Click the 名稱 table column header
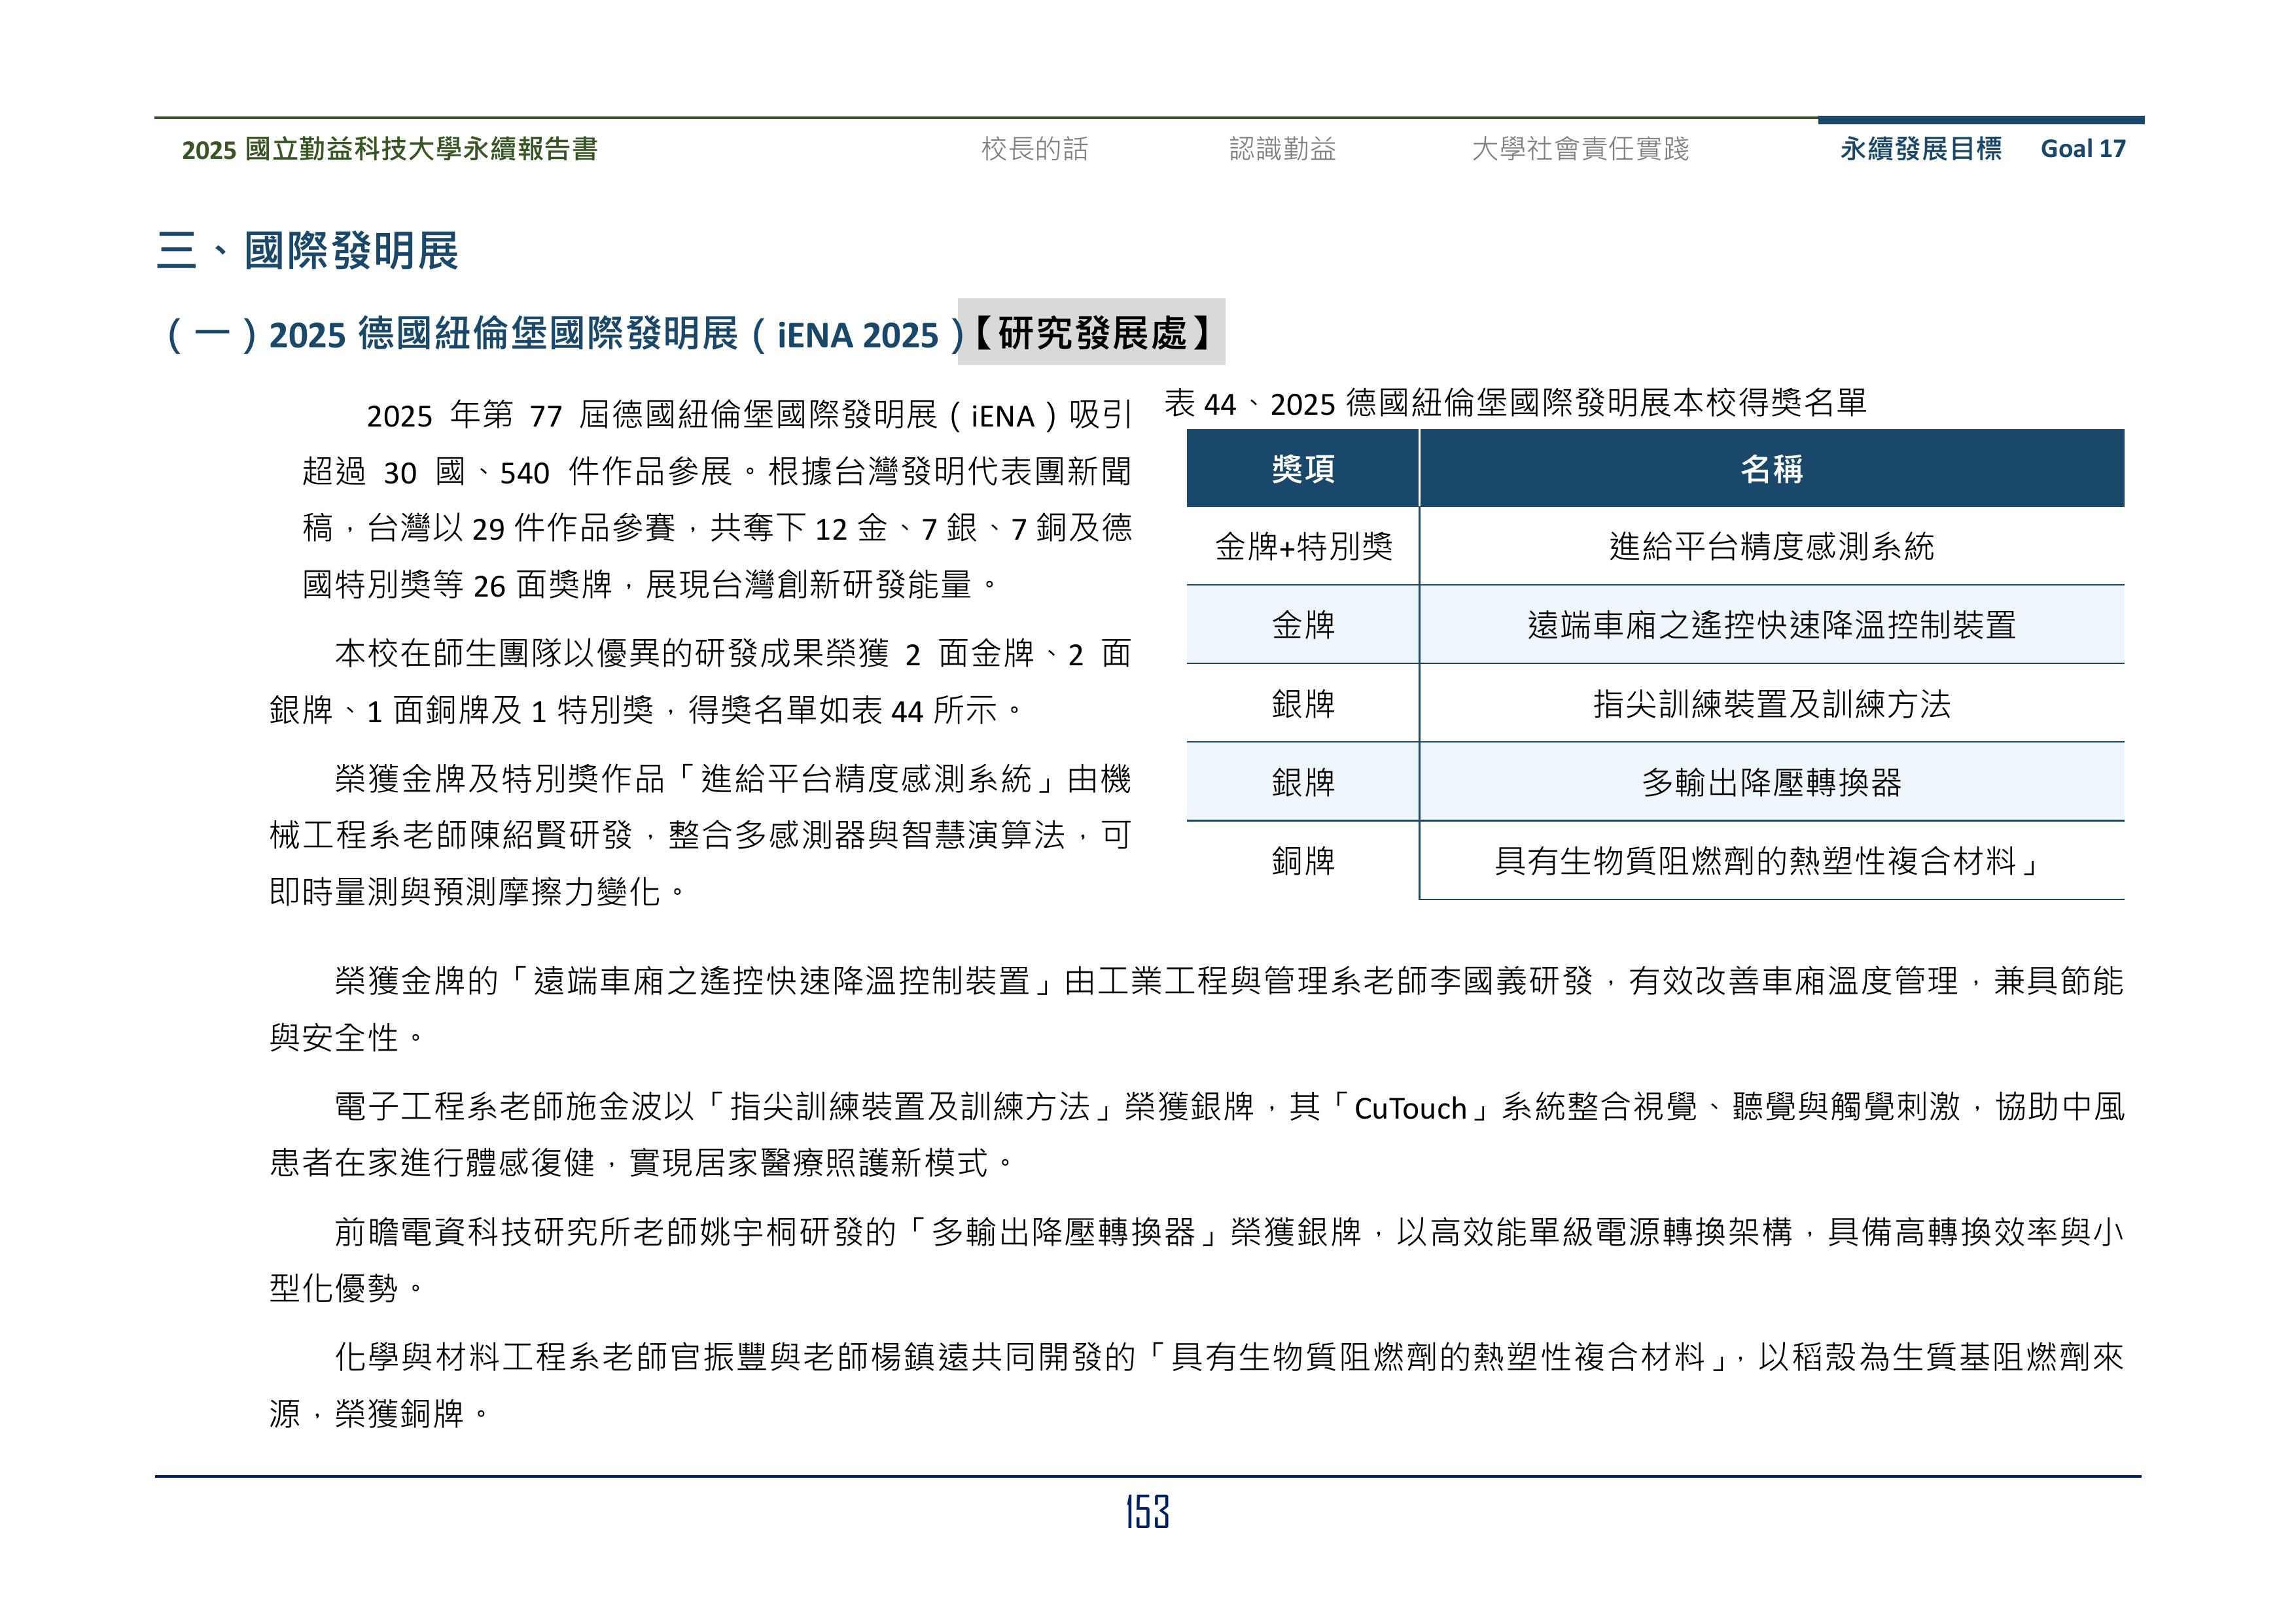The width and height of the screenshot is (2296, 1623). (1771, 469)
